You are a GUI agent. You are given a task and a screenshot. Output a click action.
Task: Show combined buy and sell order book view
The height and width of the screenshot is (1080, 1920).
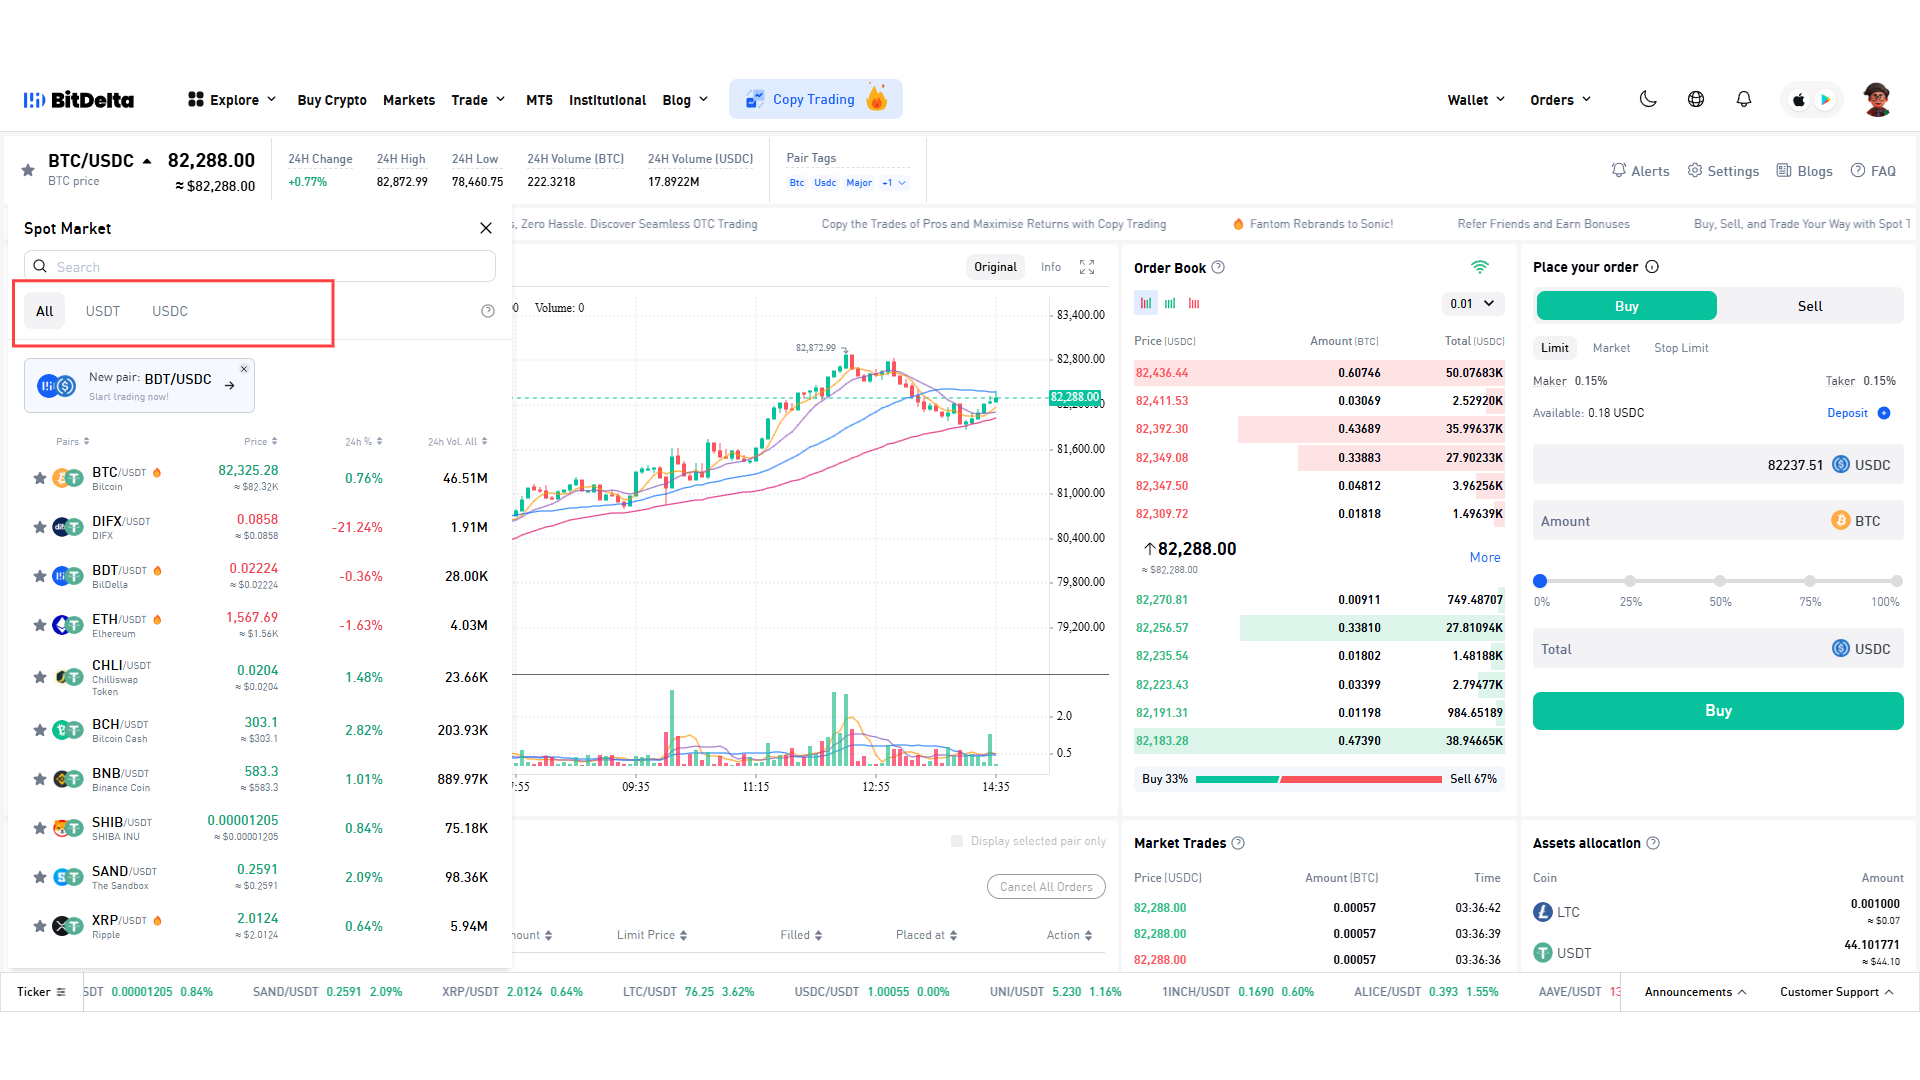click(1146, 303)
